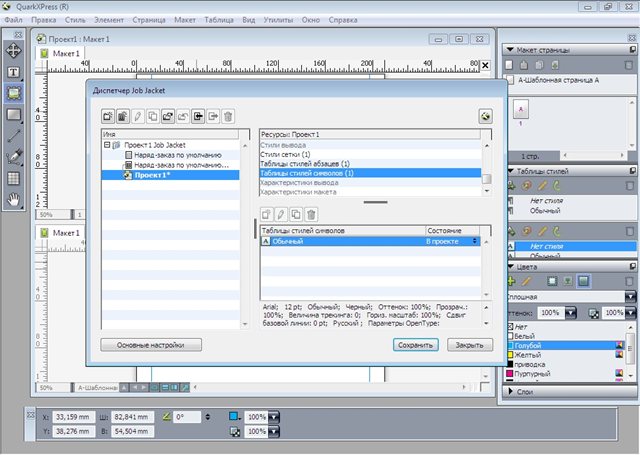Click master page A thumbnail in page layout
640x455 pixels.
click(x=521, y=109)
